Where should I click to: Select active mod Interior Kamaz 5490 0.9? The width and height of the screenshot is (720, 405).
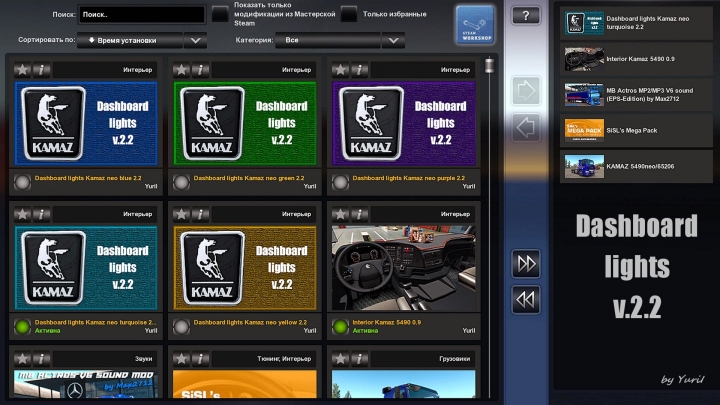coord(636,59)
